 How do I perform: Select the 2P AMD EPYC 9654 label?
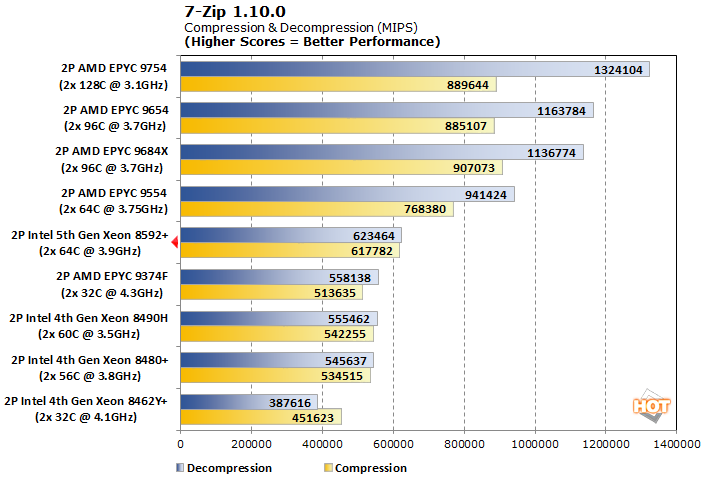(x=116, y=110)
